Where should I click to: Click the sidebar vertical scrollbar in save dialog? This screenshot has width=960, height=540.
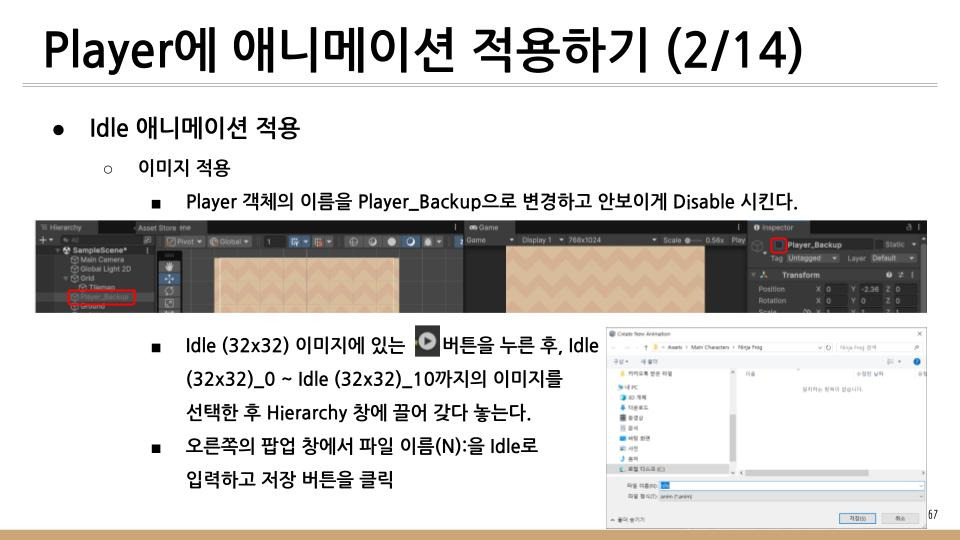(x=733, y=437)
